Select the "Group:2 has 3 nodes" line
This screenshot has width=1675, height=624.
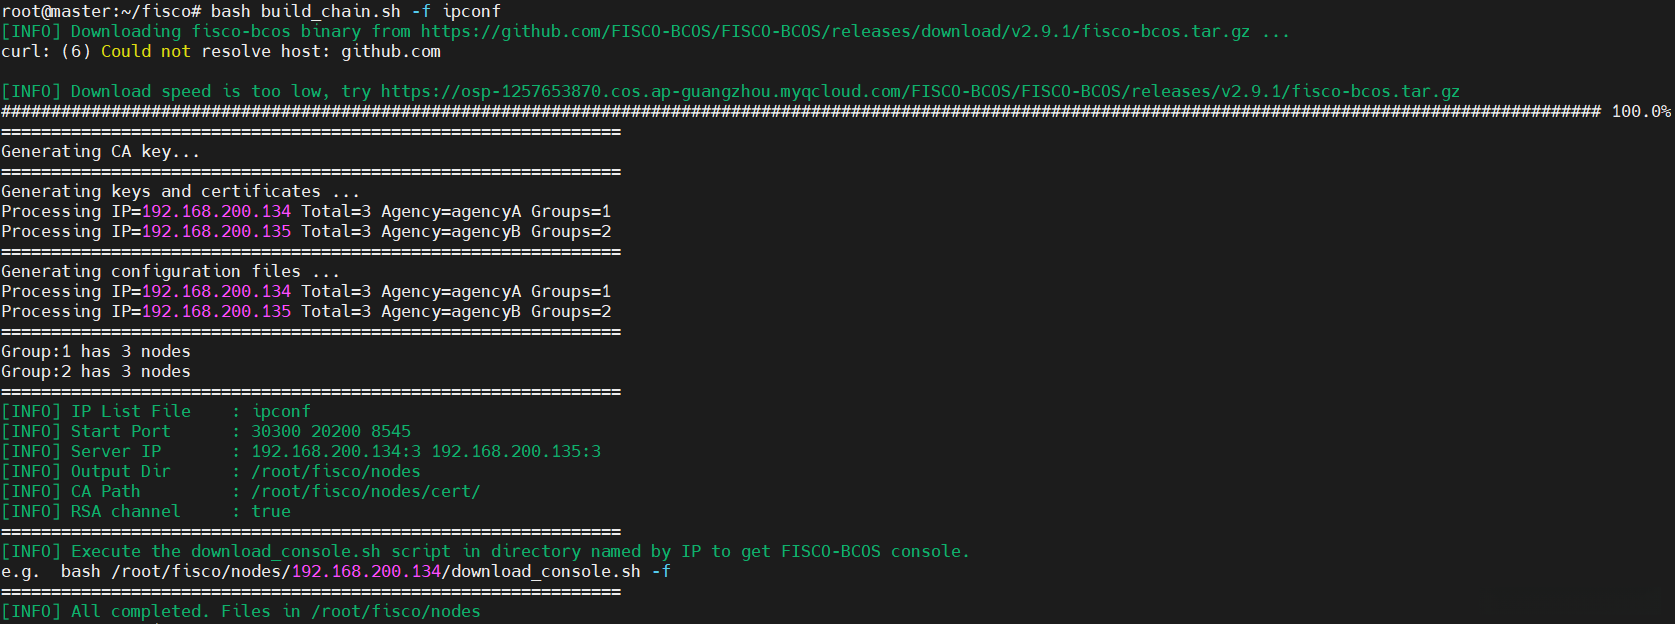click(x=96, y=371)
